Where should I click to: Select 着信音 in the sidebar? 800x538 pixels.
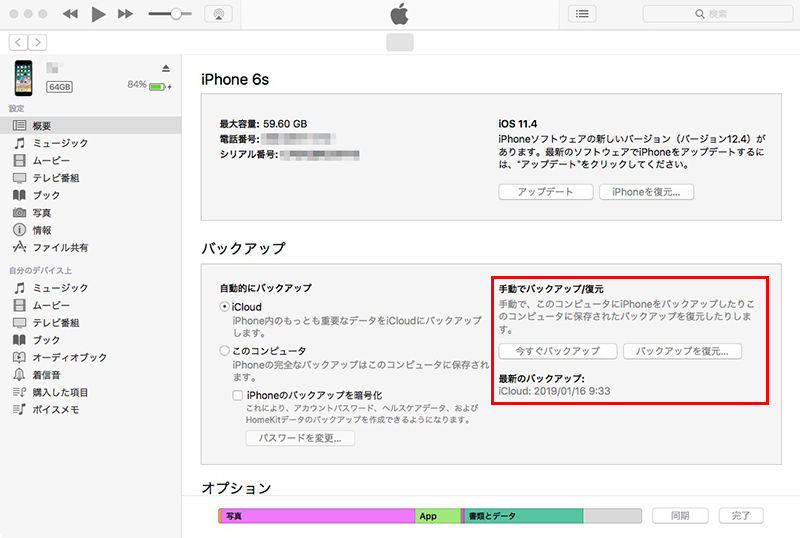point(90,375)
